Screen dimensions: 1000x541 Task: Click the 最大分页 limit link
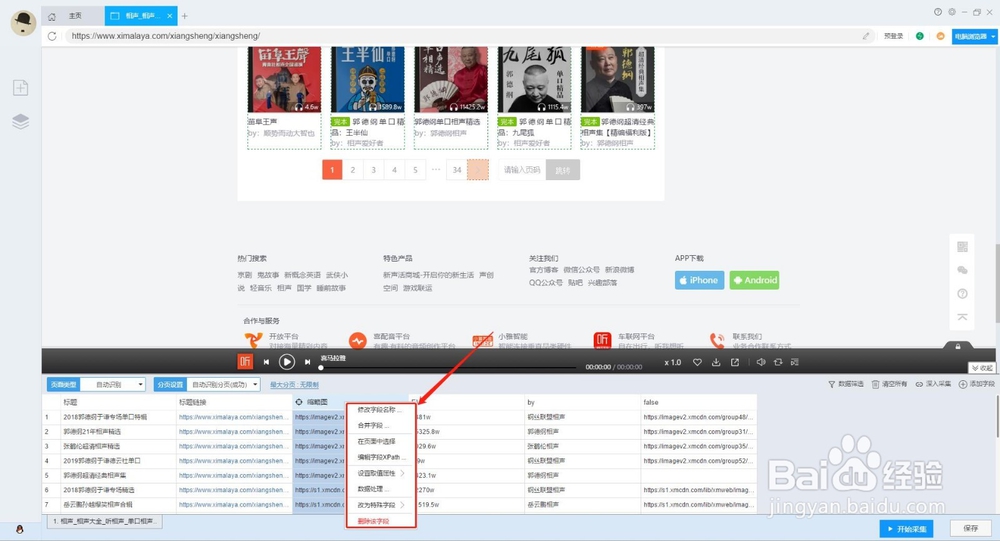point(294,385)
